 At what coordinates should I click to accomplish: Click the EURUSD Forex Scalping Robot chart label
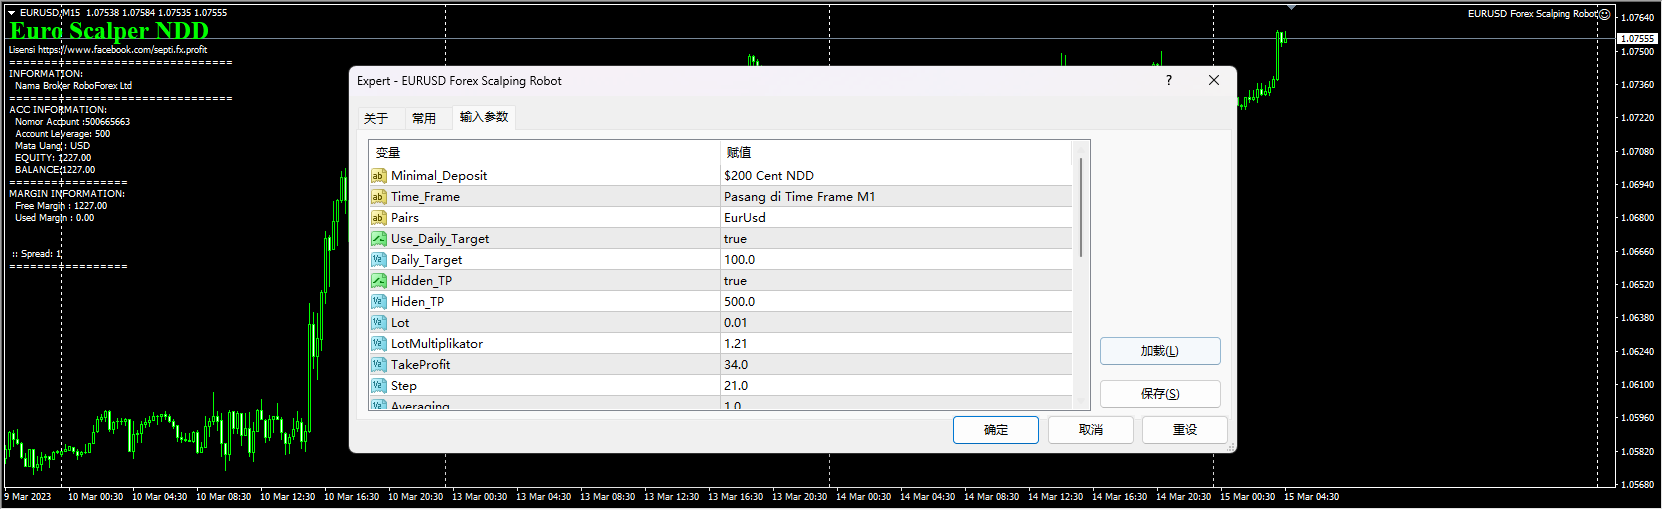pyautogui.click(x=1532, y=14)
